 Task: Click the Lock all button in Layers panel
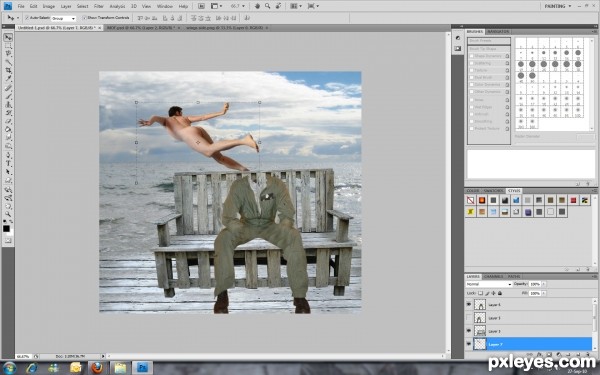pos(500,293)
